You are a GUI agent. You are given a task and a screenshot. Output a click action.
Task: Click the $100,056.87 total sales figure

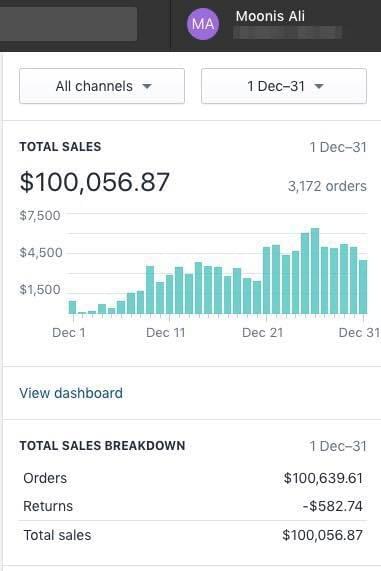[x=95, y=182]
